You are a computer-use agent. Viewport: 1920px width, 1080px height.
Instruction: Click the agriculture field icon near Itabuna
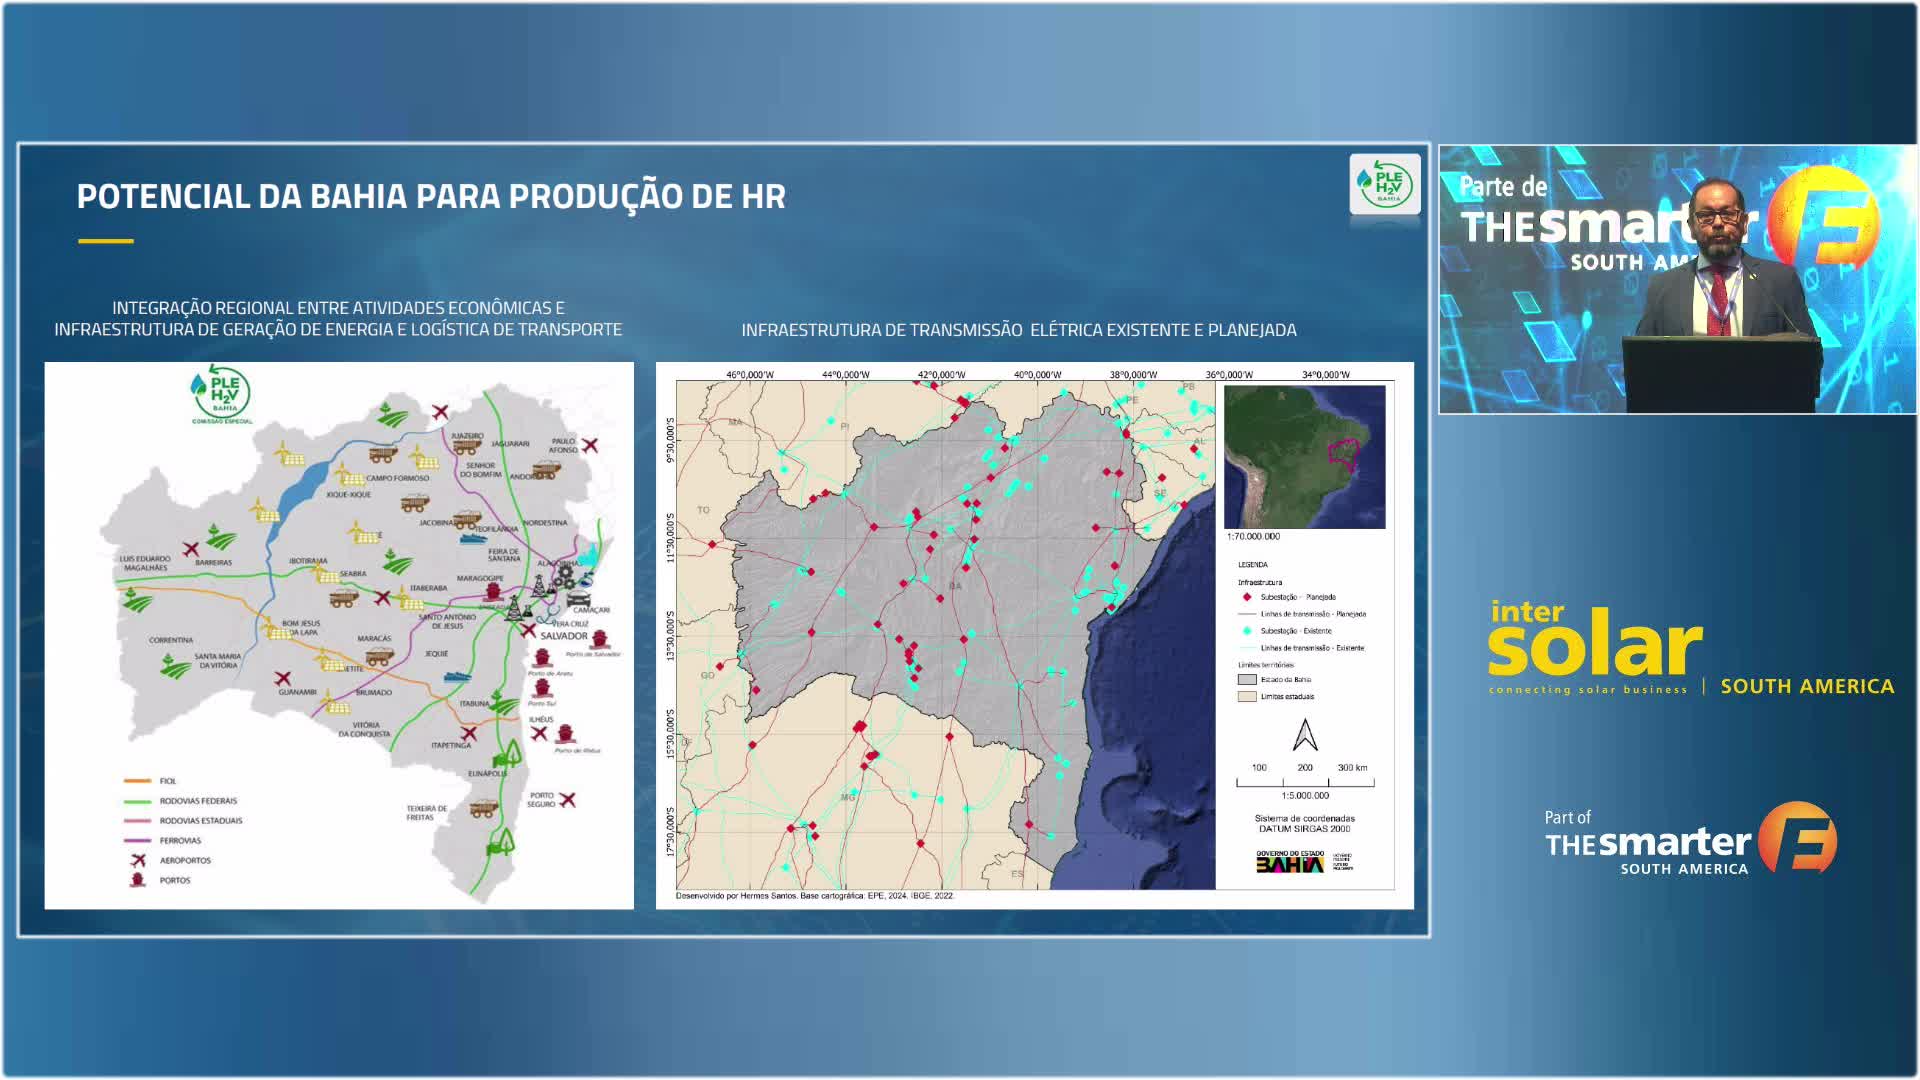click(502, 703)
